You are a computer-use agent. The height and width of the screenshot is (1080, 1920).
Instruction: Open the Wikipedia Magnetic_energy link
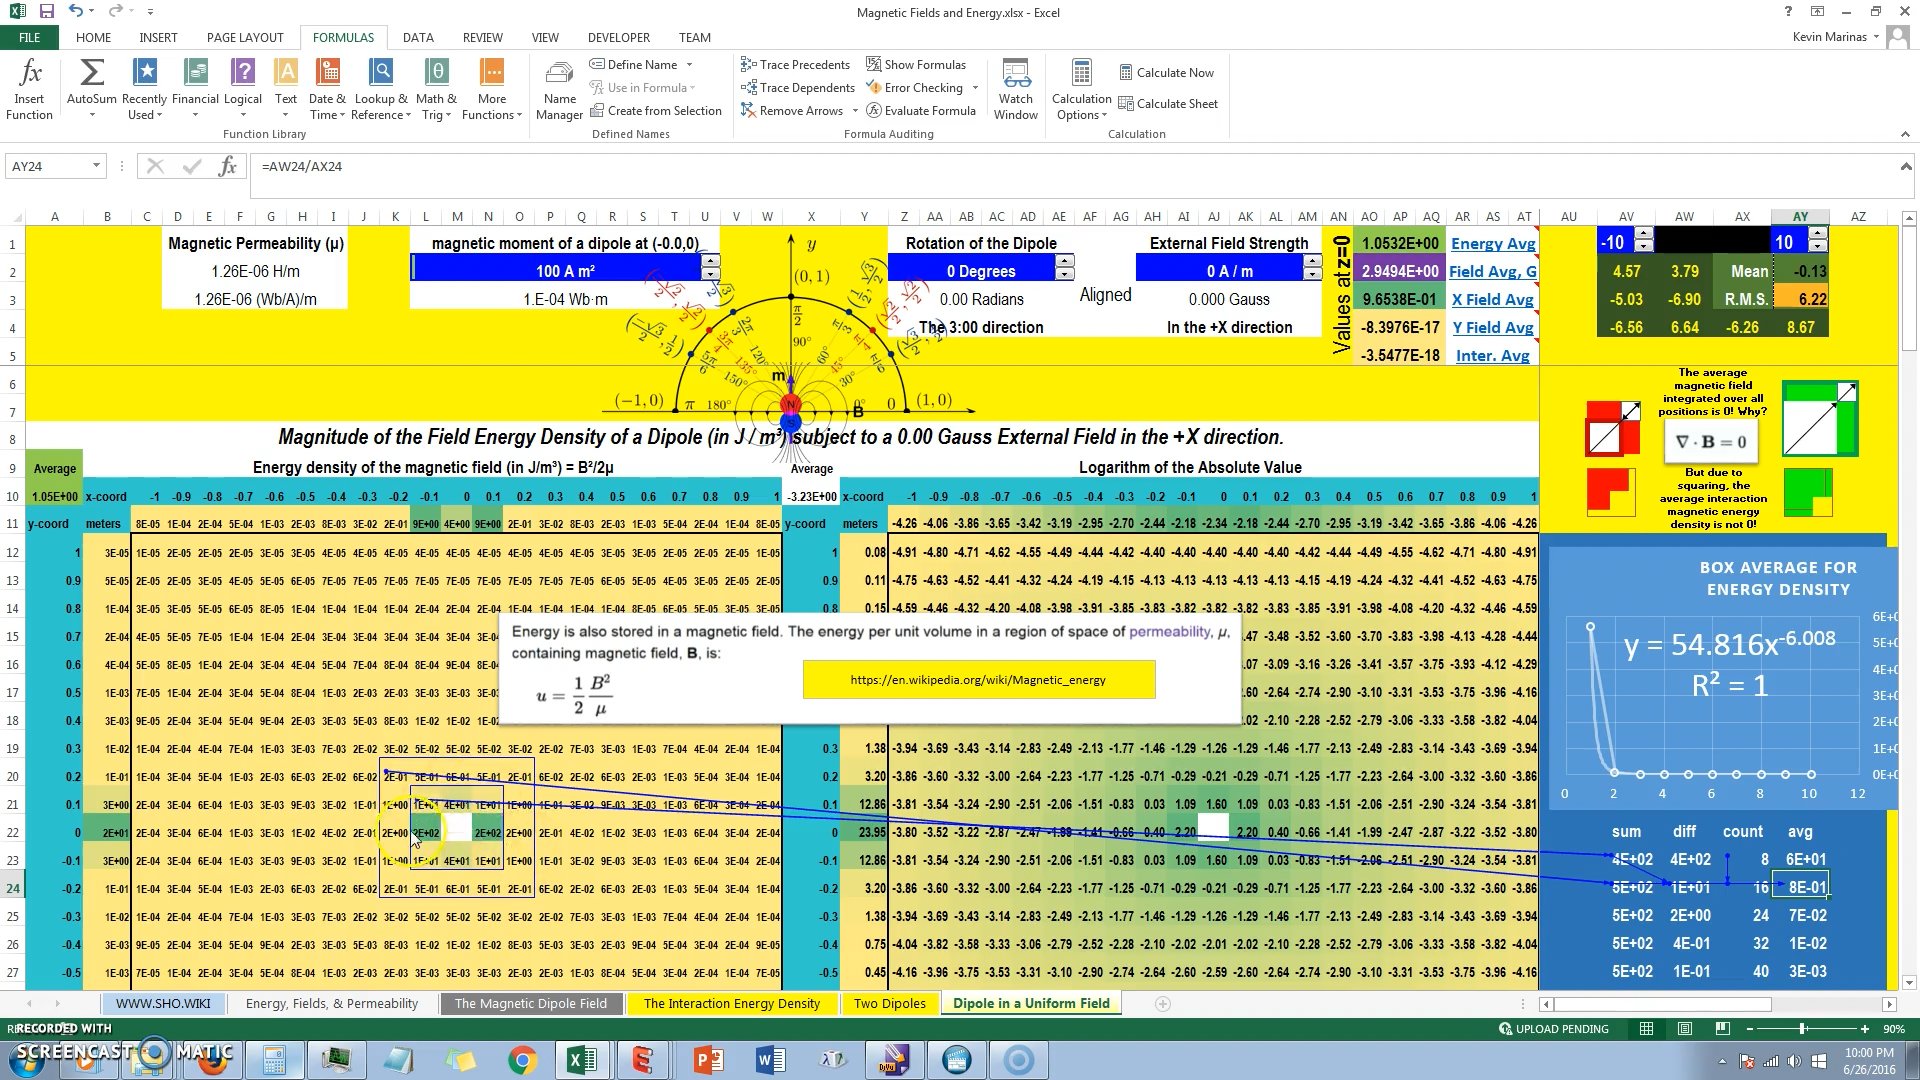click(978, 680)
